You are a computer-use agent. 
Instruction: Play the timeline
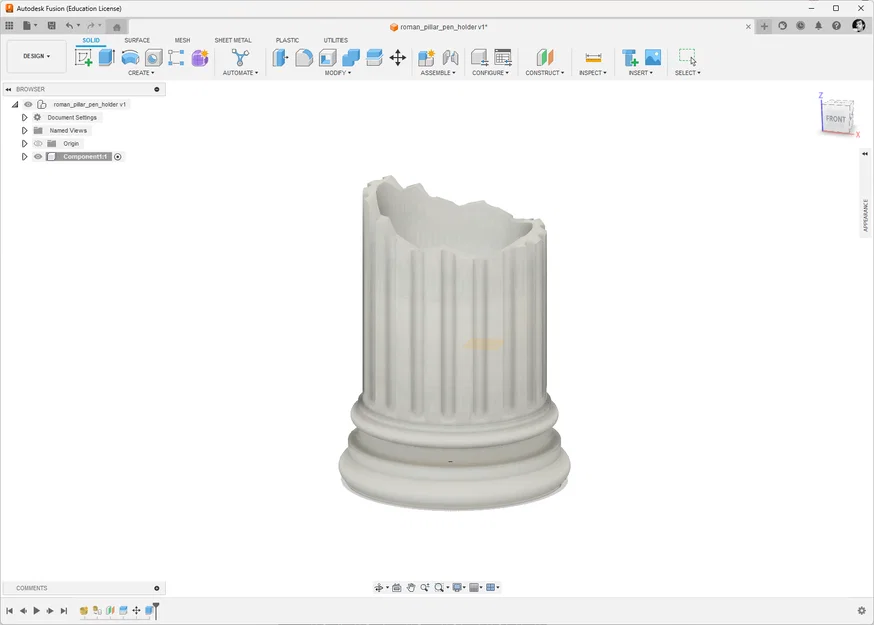pyautogui.click(x=36, y=611)
